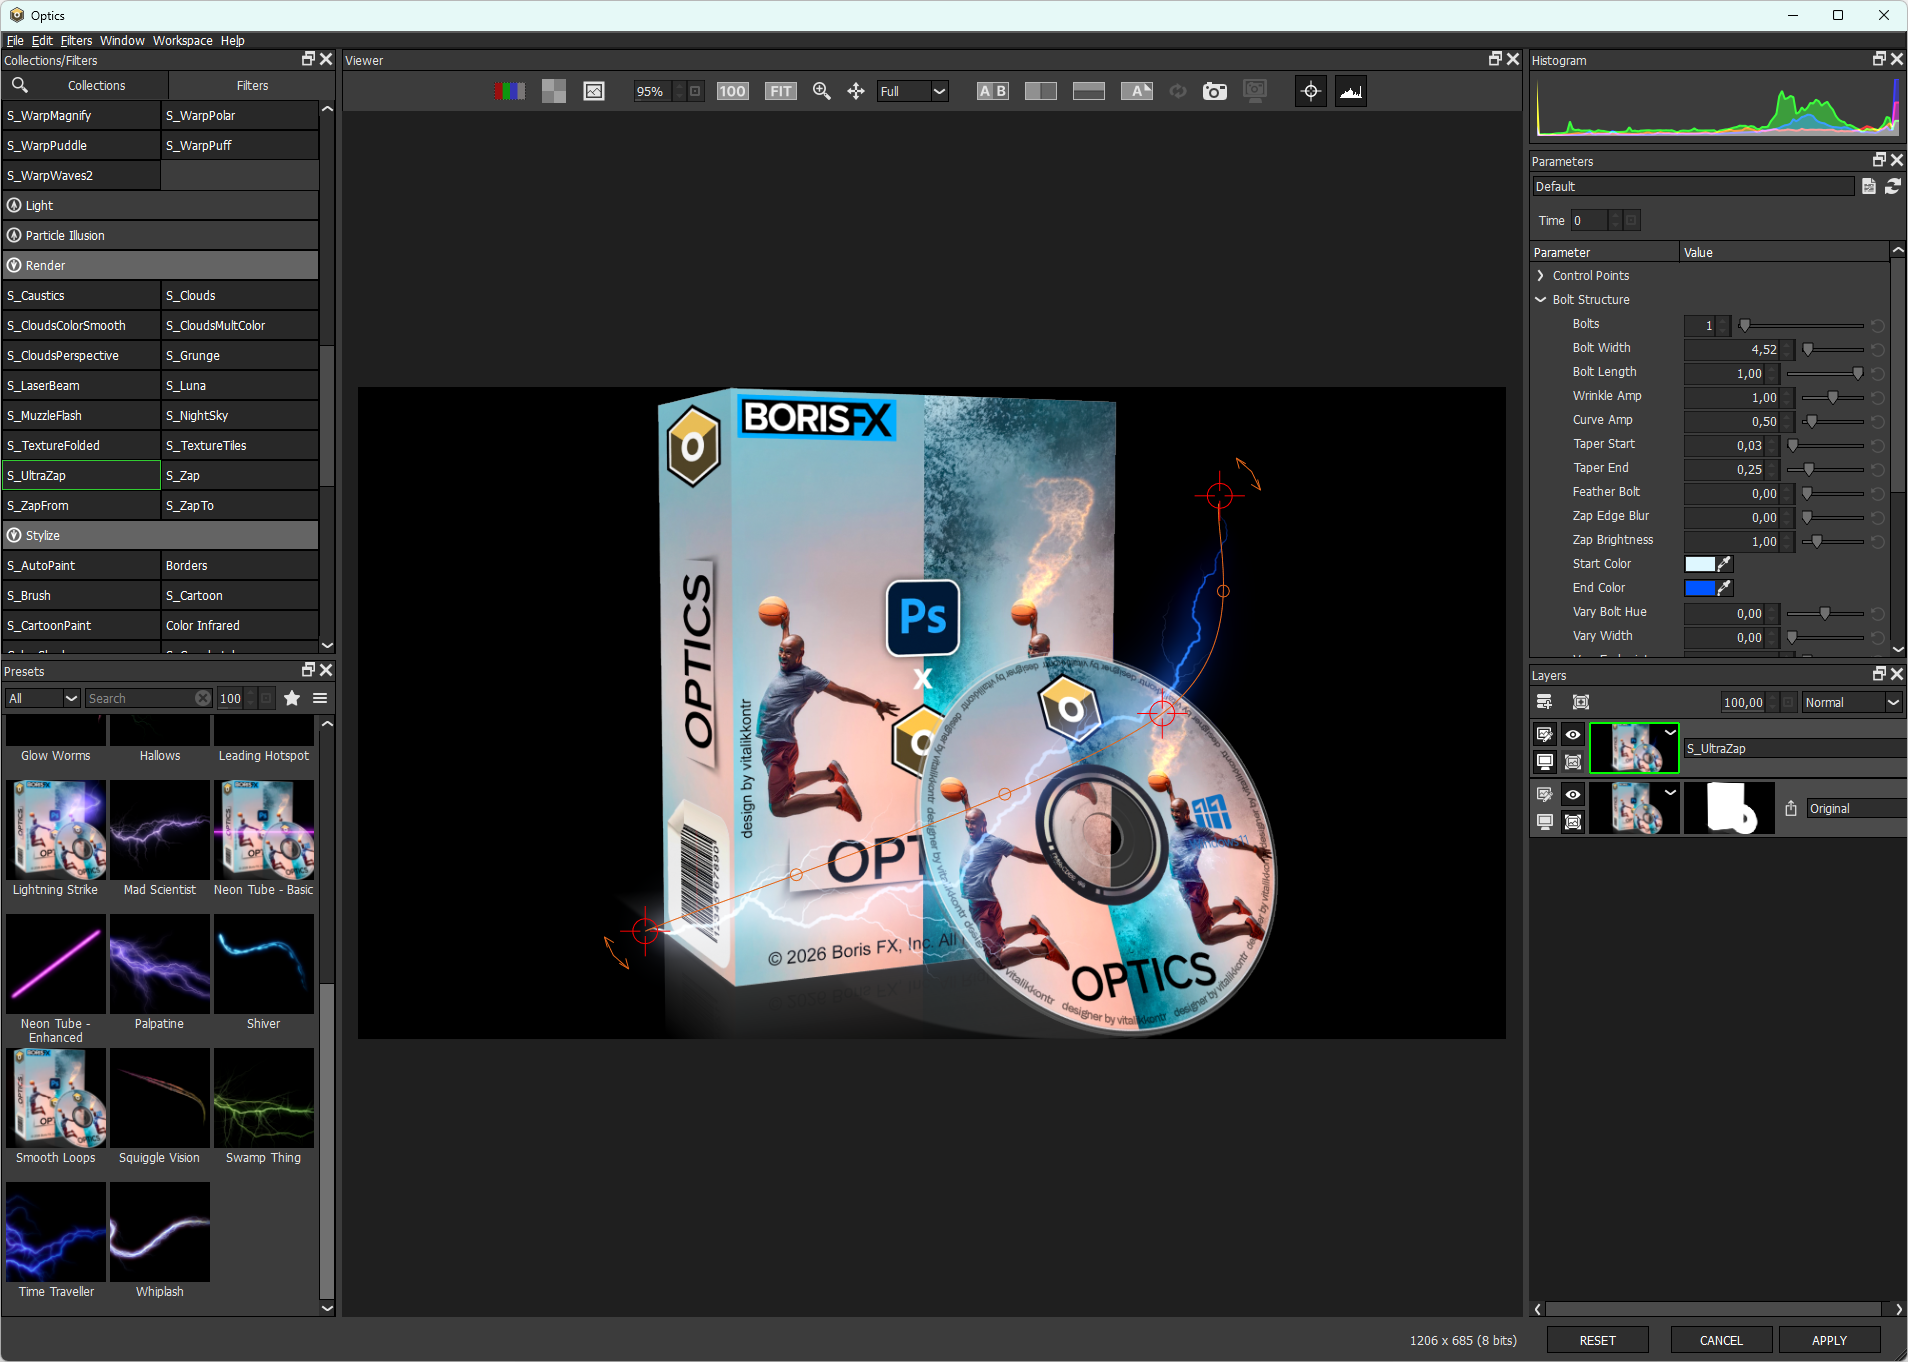Viewport: 1908px width, 1362px height.
Task: Click the Start Color swatch
Action: click(x=1700, y=564)
